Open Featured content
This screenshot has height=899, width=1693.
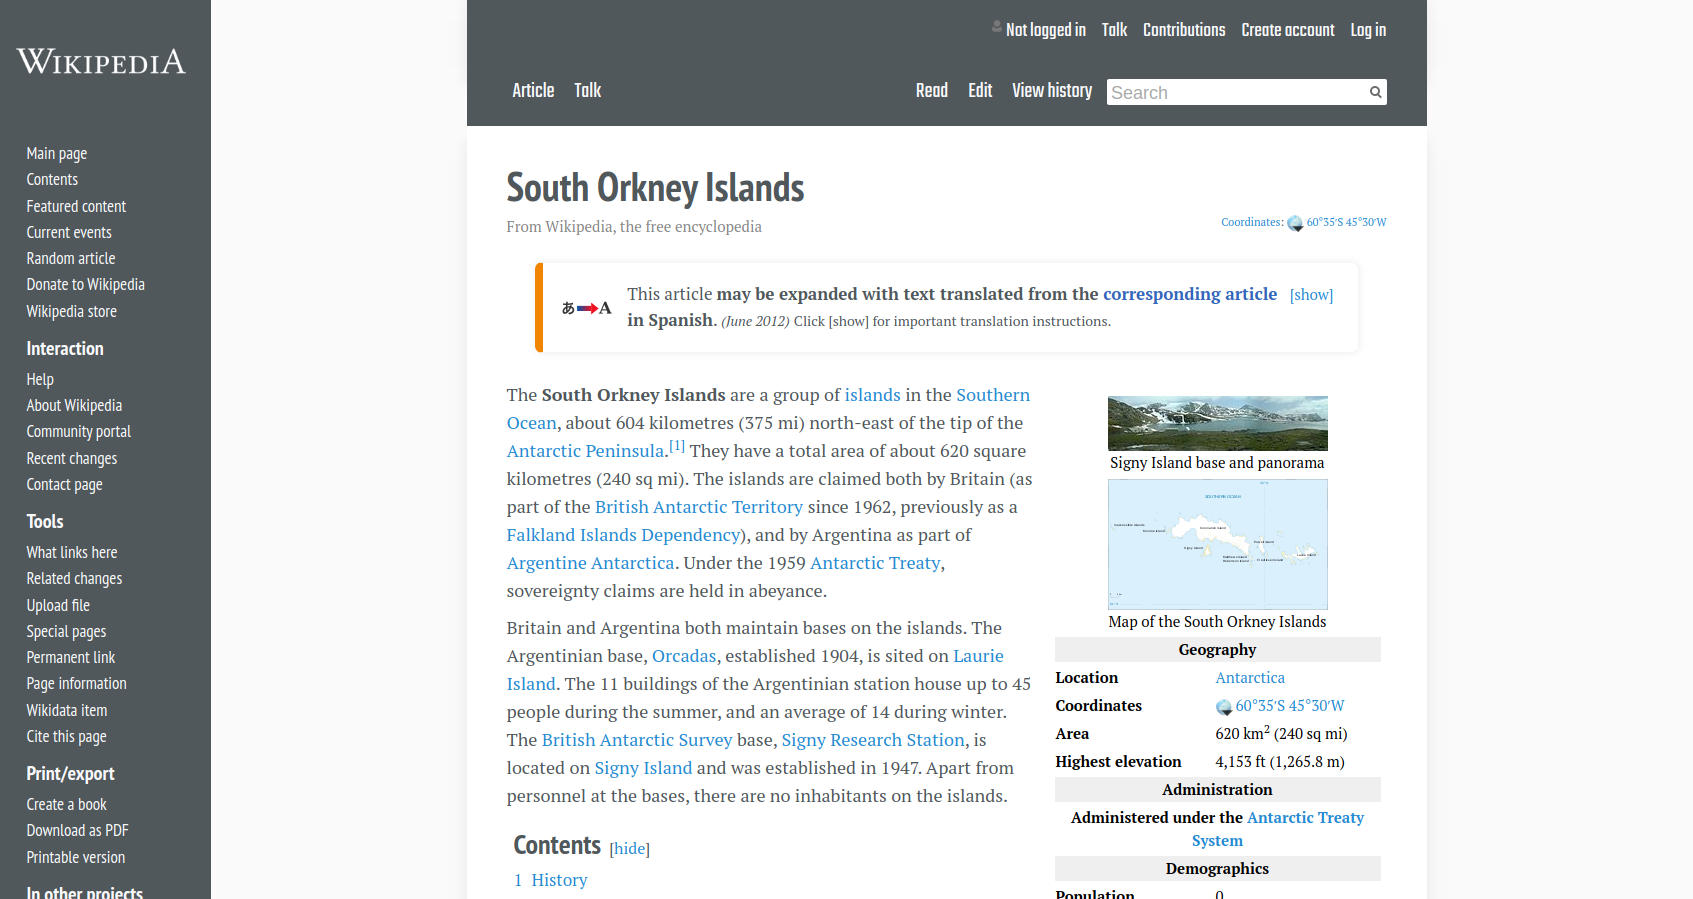click(76, 206)
